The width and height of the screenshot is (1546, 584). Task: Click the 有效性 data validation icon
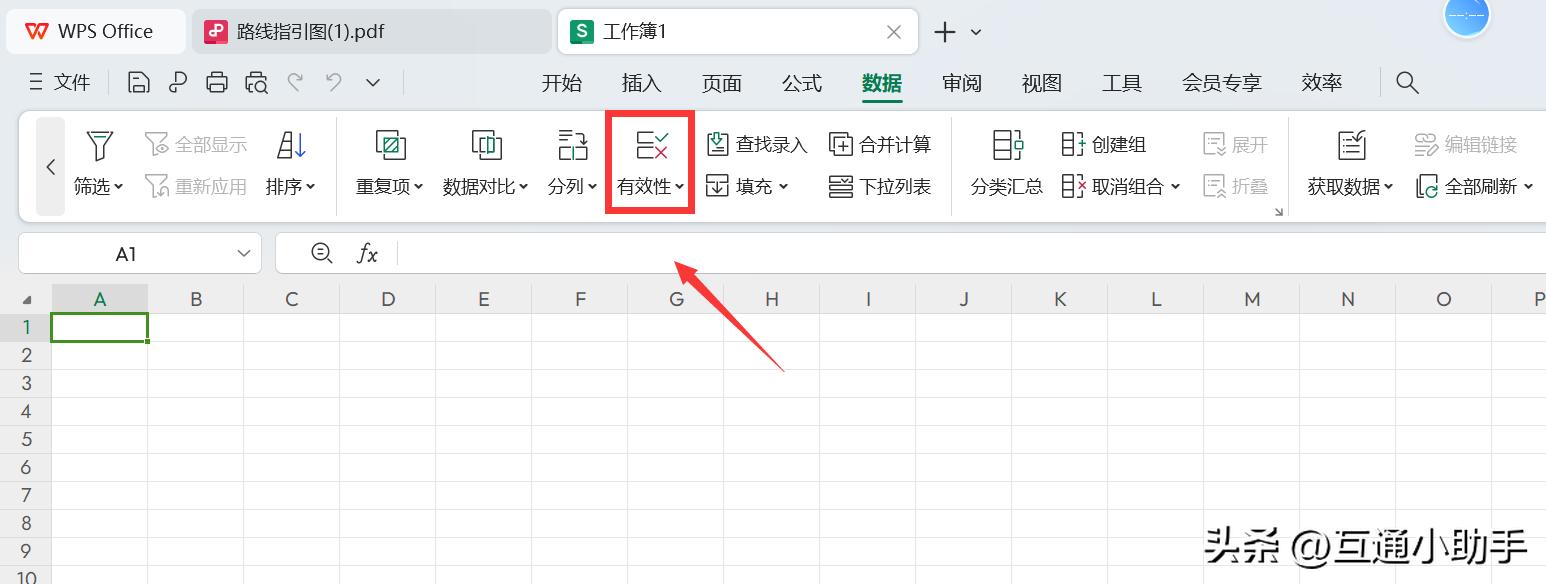pyautogui.click(x=652, y=145)
